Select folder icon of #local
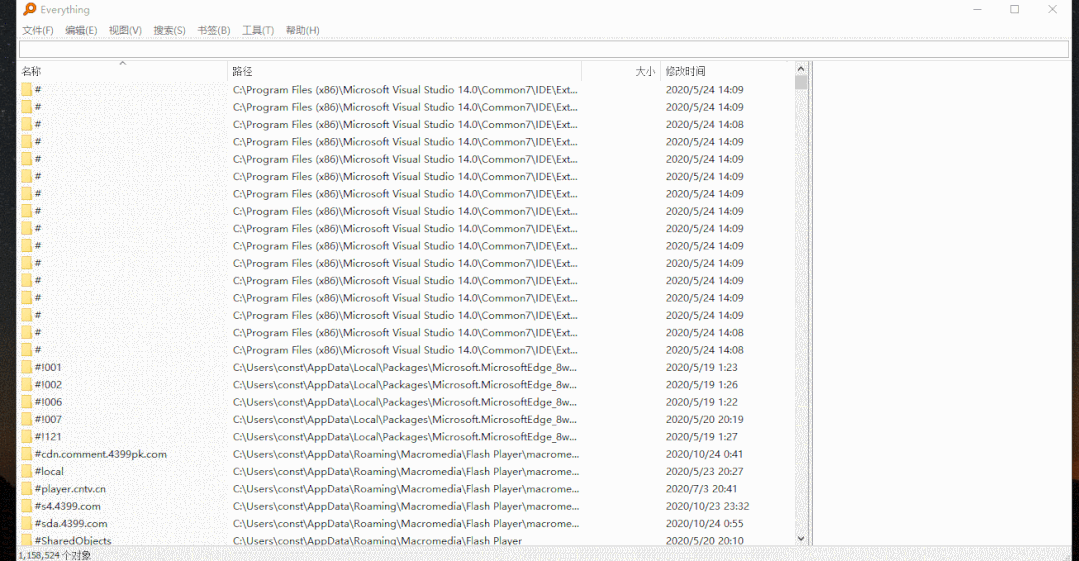 [x=27, y=472]
